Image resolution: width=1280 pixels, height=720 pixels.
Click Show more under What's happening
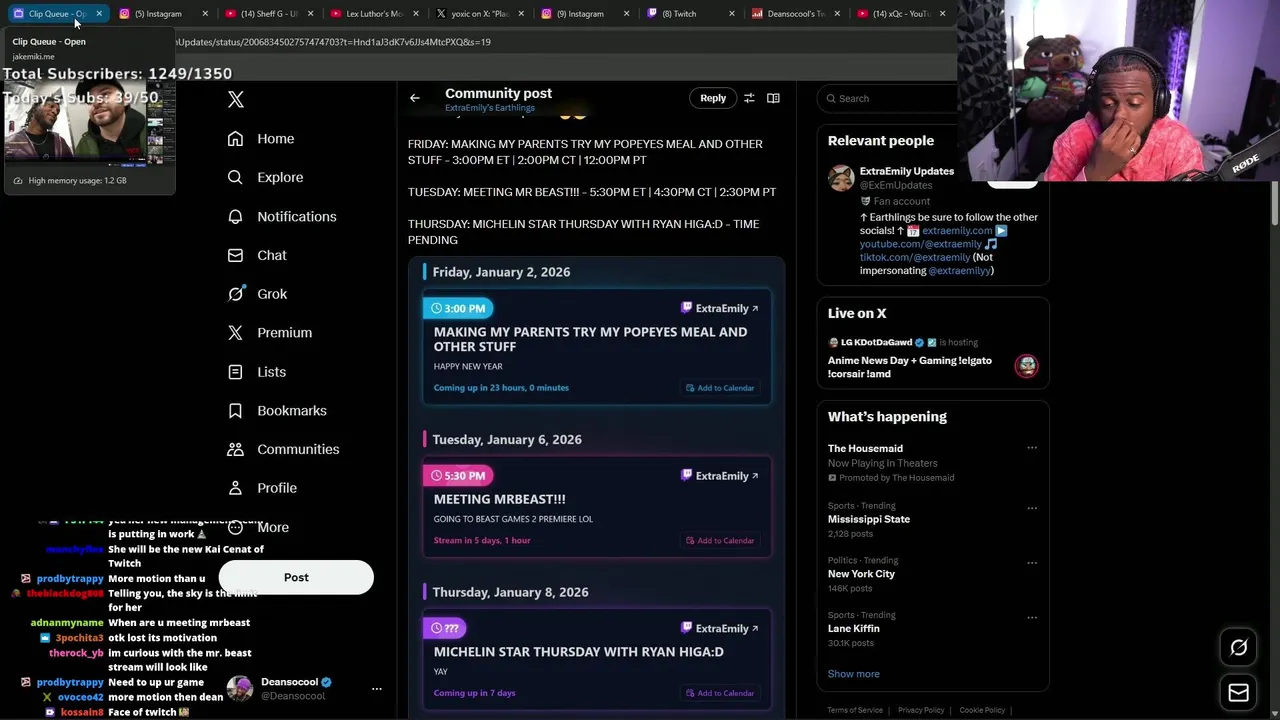[854, 674]
